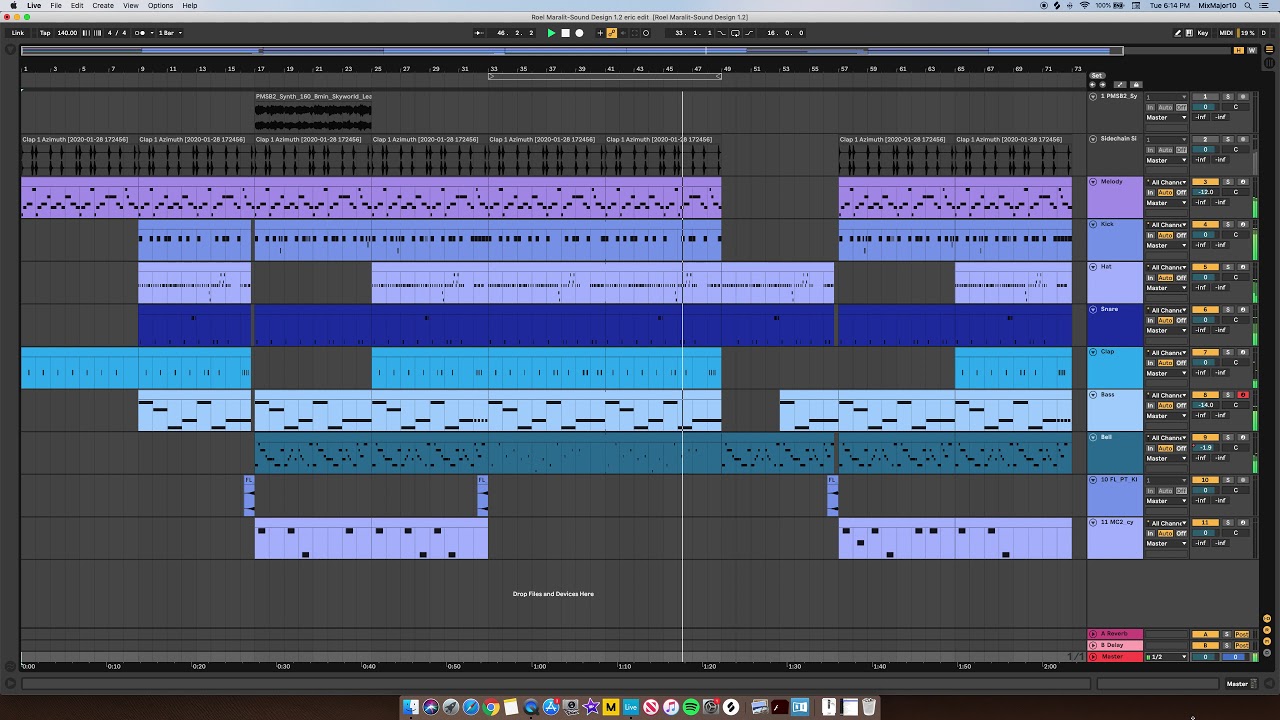Fold the Clap track
The image size is (1280, 720).
pyautogui.click(x=1093, y=352)
